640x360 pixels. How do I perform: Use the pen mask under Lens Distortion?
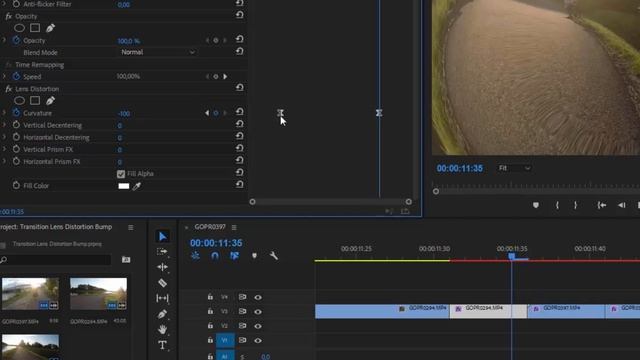(51, 101)
